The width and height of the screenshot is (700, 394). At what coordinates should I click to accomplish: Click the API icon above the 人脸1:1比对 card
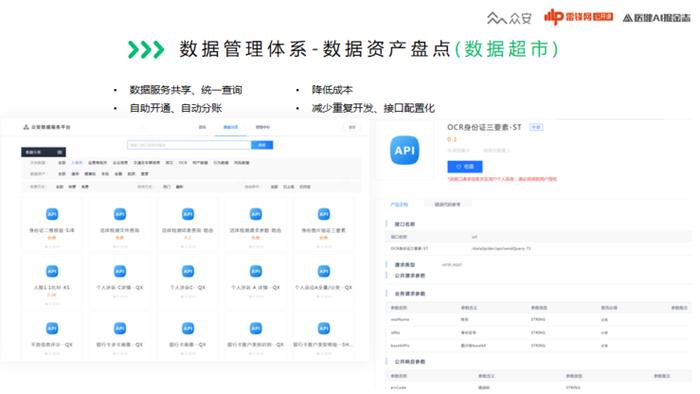coord(52,271)
